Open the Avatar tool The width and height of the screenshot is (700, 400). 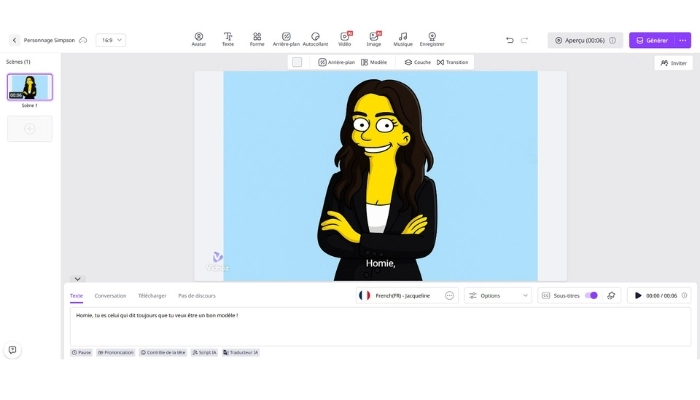coord(199,39)
